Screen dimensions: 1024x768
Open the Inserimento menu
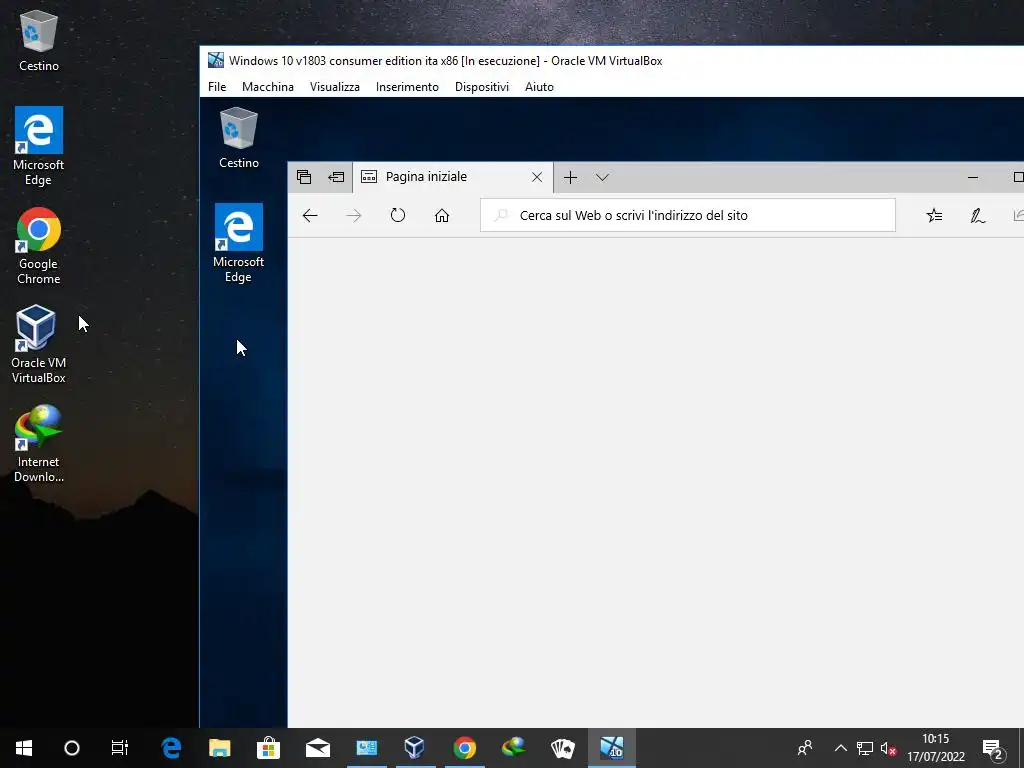pyautogui.click(x=407, y=87)
